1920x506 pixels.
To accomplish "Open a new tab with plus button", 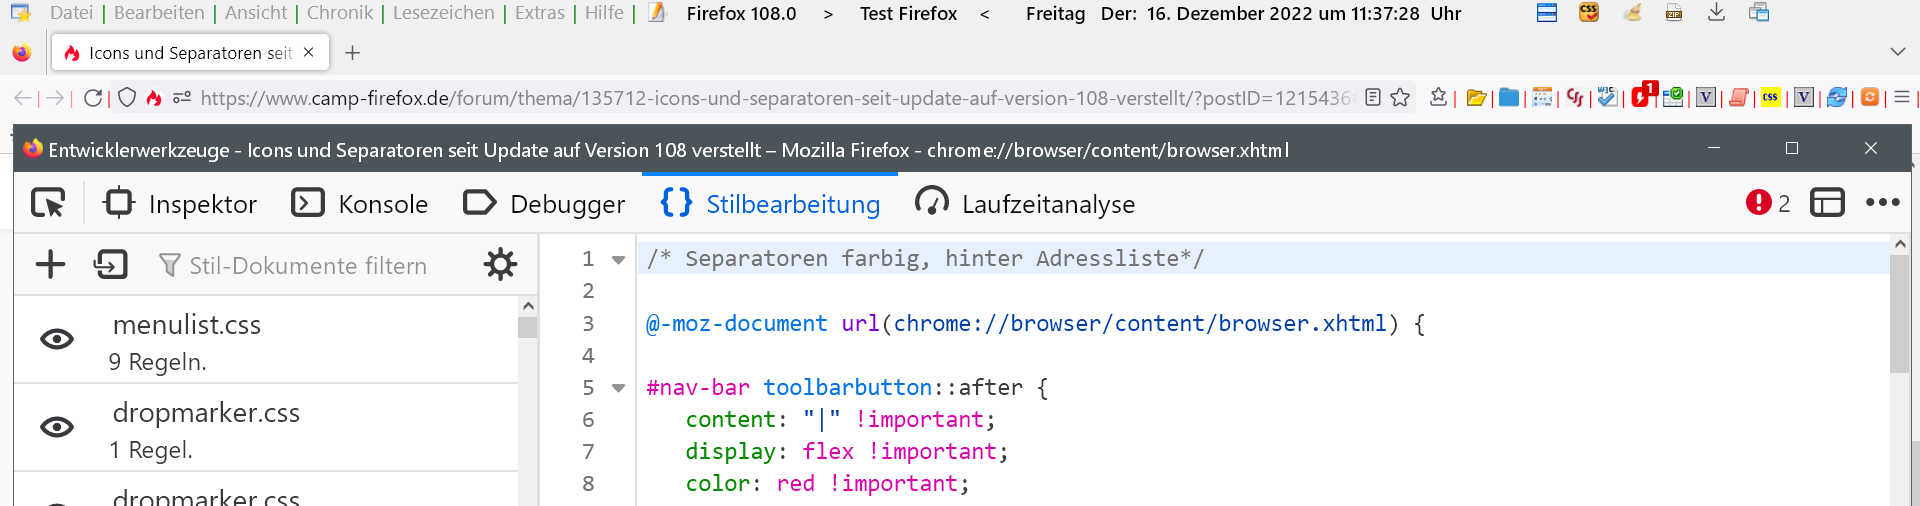I will click(x=352, y=53).
